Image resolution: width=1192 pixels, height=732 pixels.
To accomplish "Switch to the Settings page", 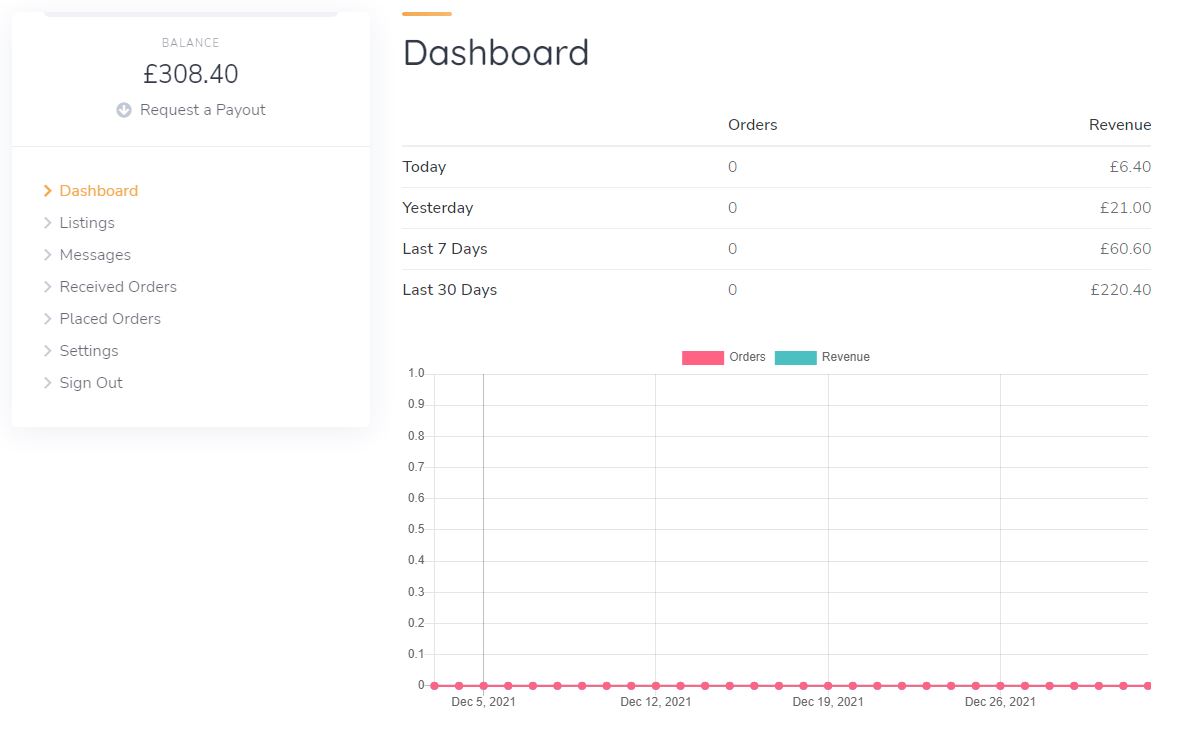I will click(x=89, y=350).
